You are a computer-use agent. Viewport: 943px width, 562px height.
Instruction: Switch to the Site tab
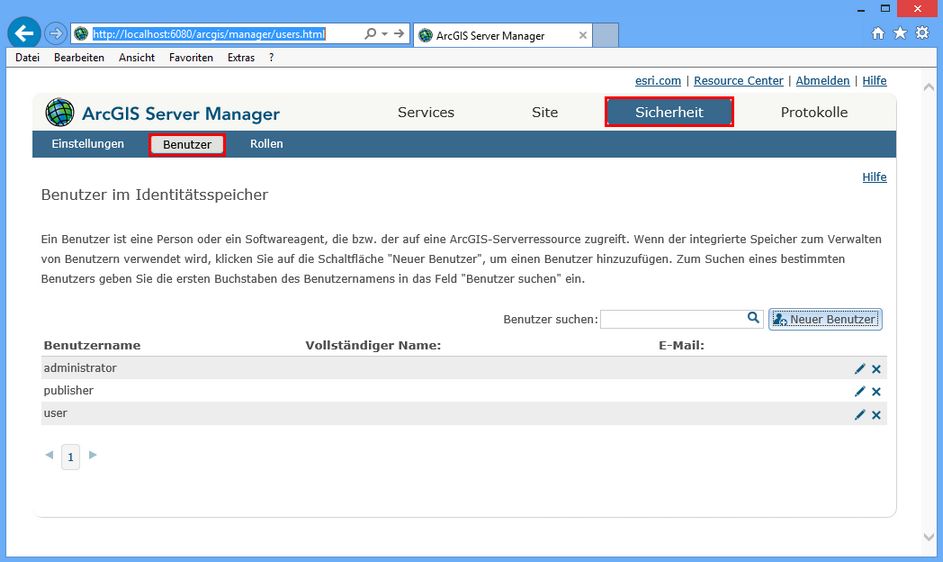click(545, 113)
